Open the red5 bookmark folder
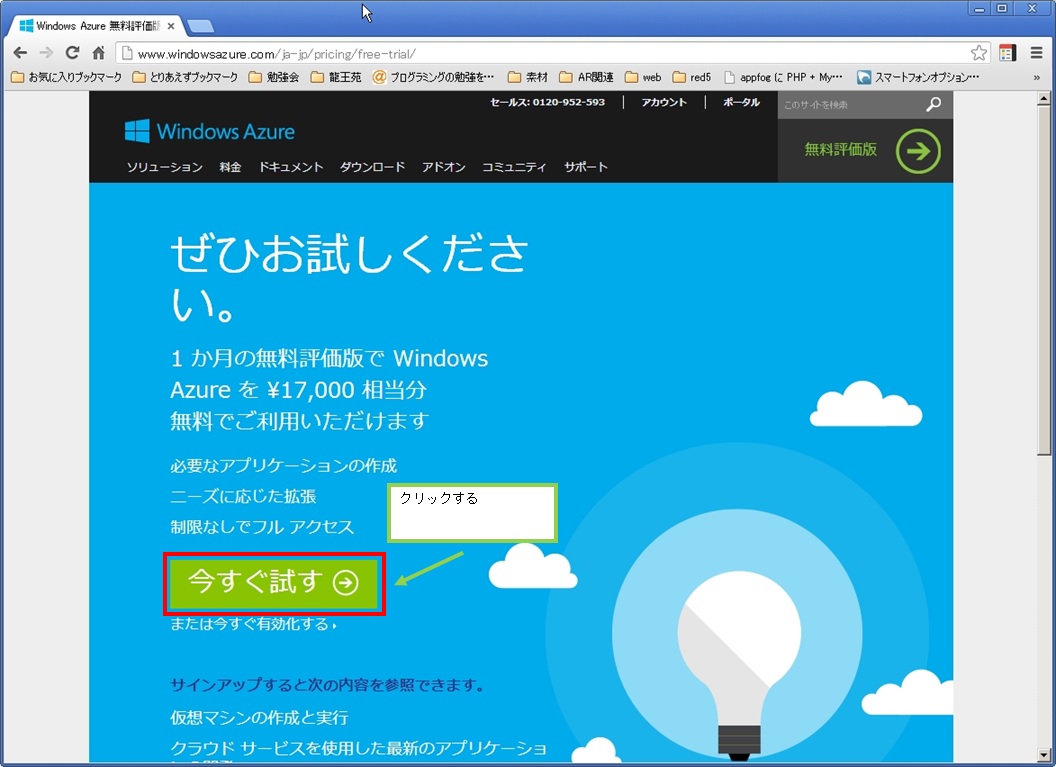The width and height of the screenshot is (1056, 767). [x=692, y=77]
